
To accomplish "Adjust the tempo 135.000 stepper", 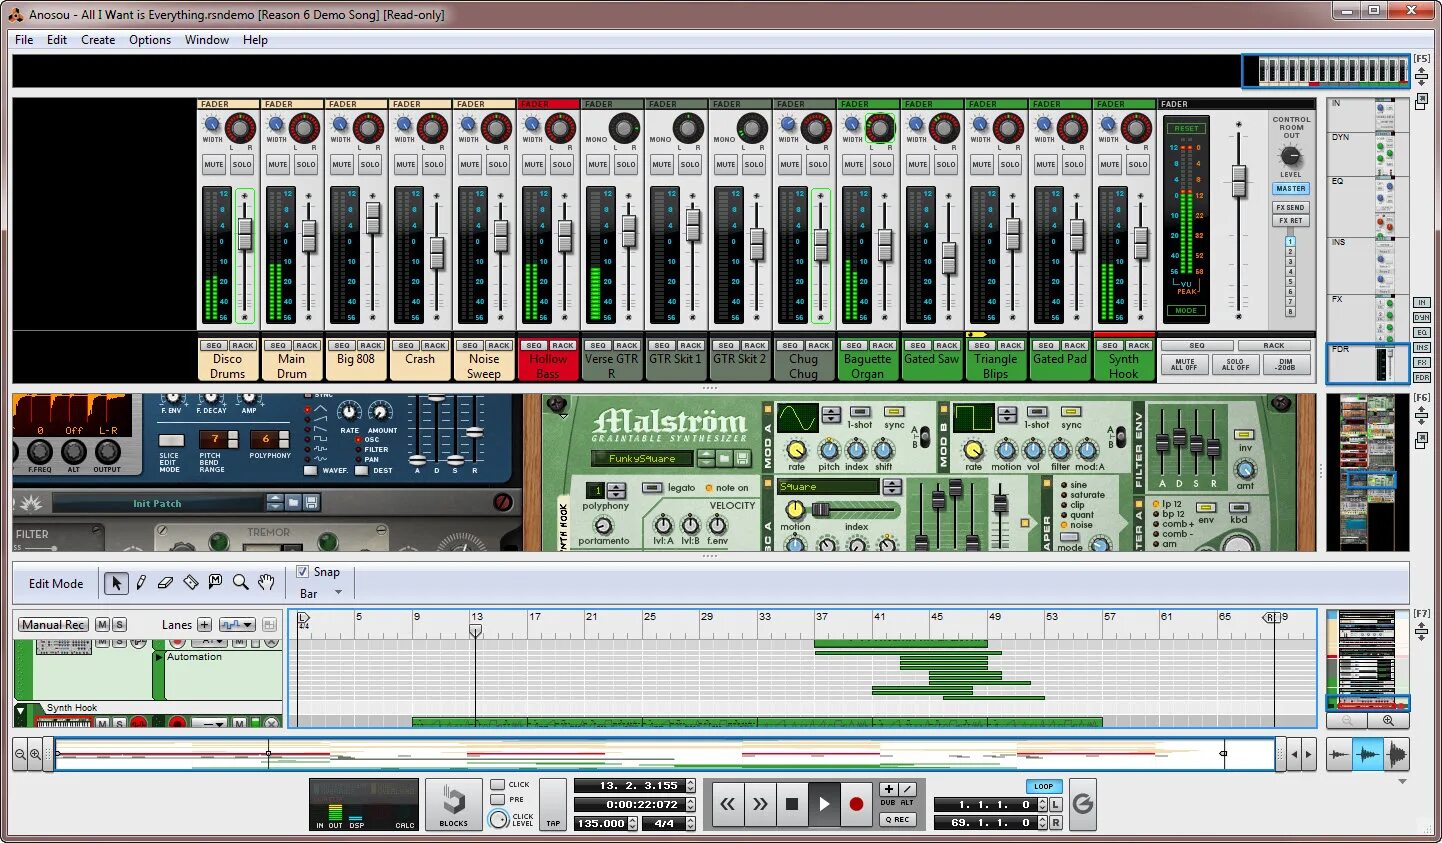I will coord(634,823).
